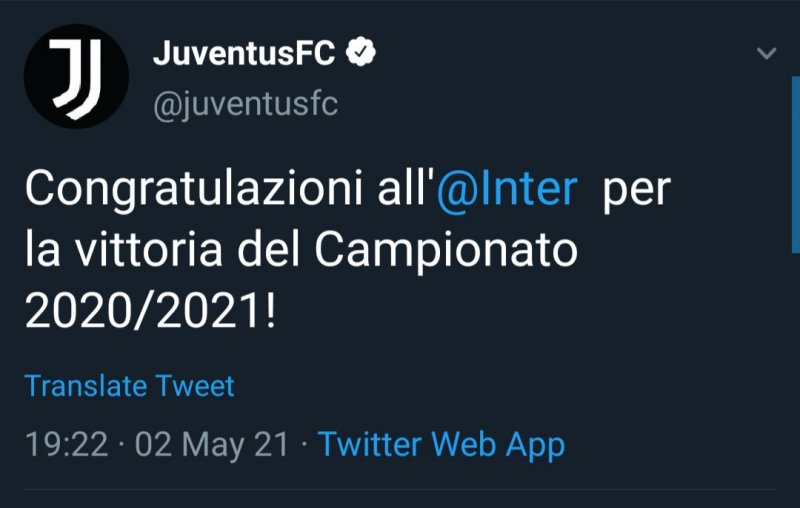
Task: Click the 02 May 21 date
Action: click(212, 444)
